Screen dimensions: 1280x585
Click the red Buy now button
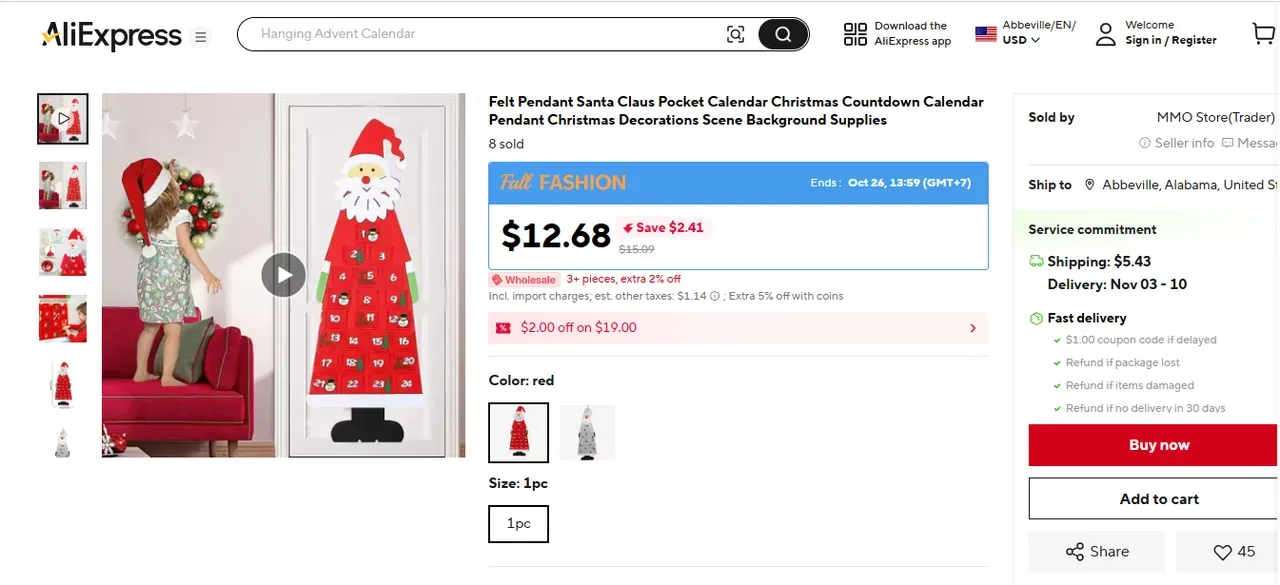point(1158,445)
